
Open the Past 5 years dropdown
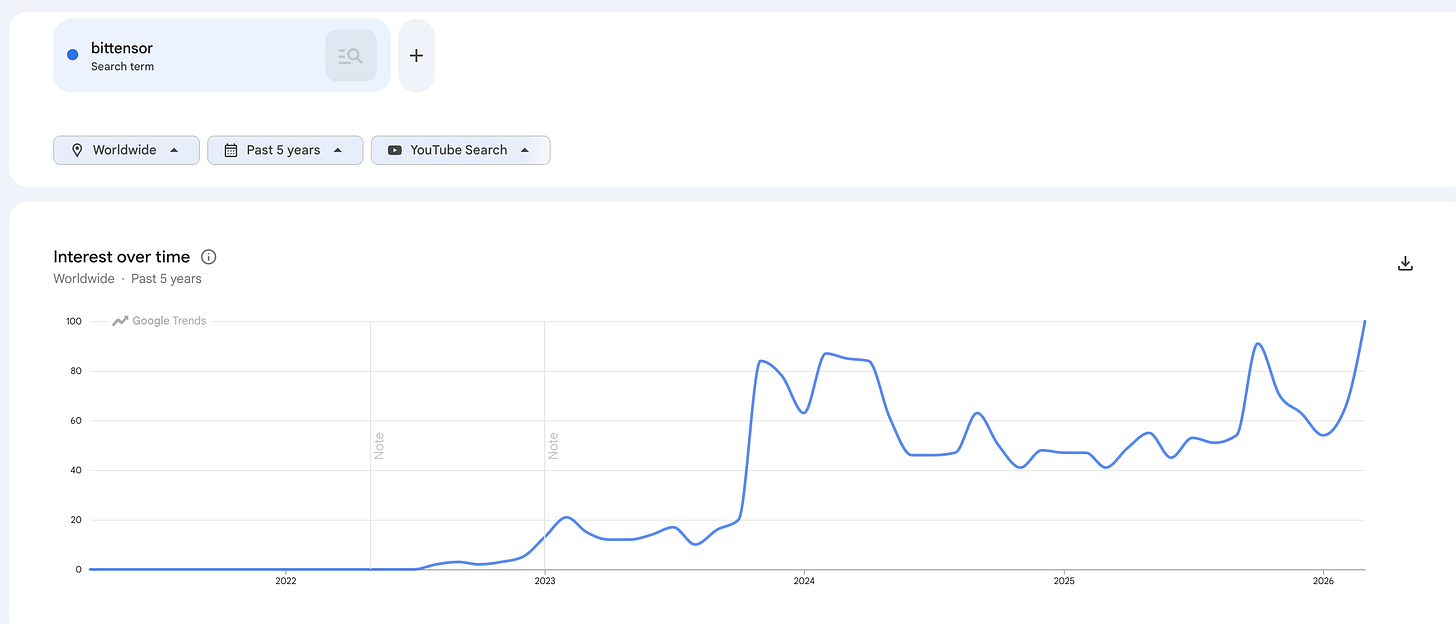[285, 150]
